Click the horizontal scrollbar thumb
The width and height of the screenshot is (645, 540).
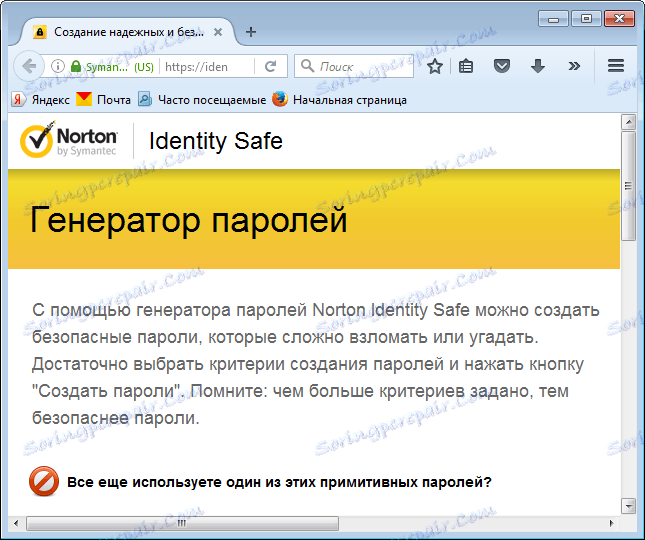pos(182,524)
